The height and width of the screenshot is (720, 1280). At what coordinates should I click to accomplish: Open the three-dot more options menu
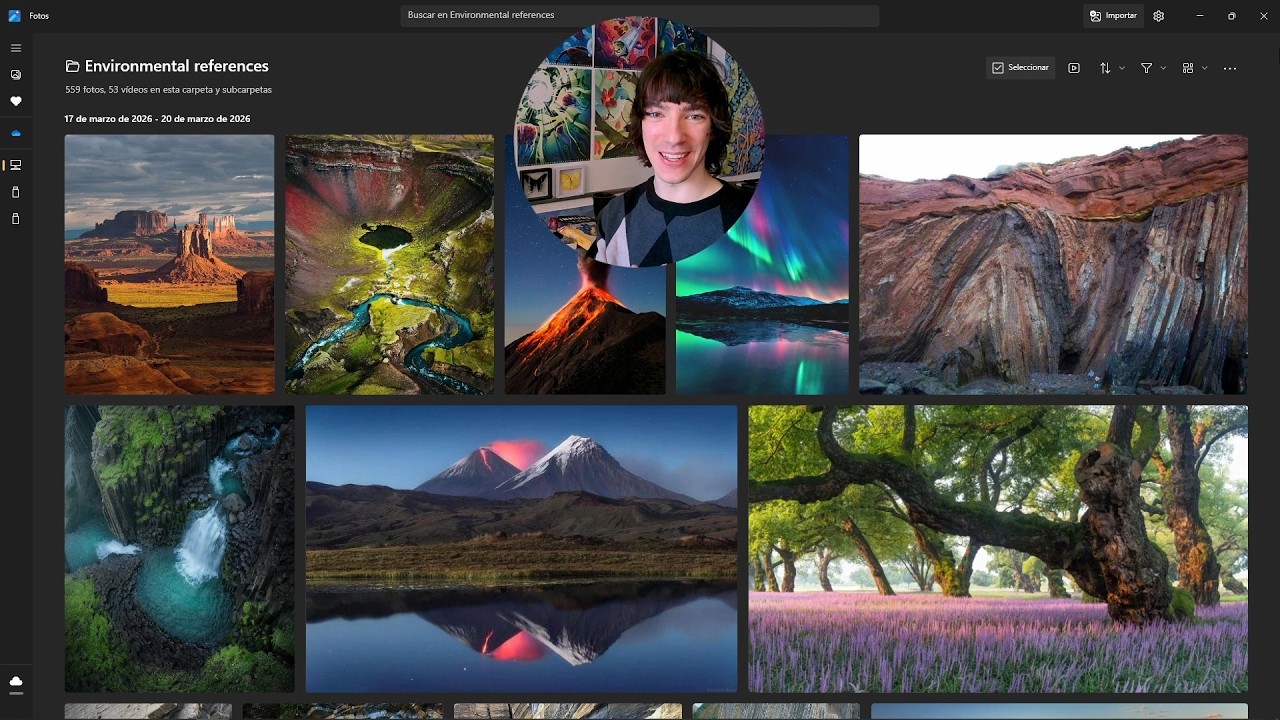tap(1230, 68)
